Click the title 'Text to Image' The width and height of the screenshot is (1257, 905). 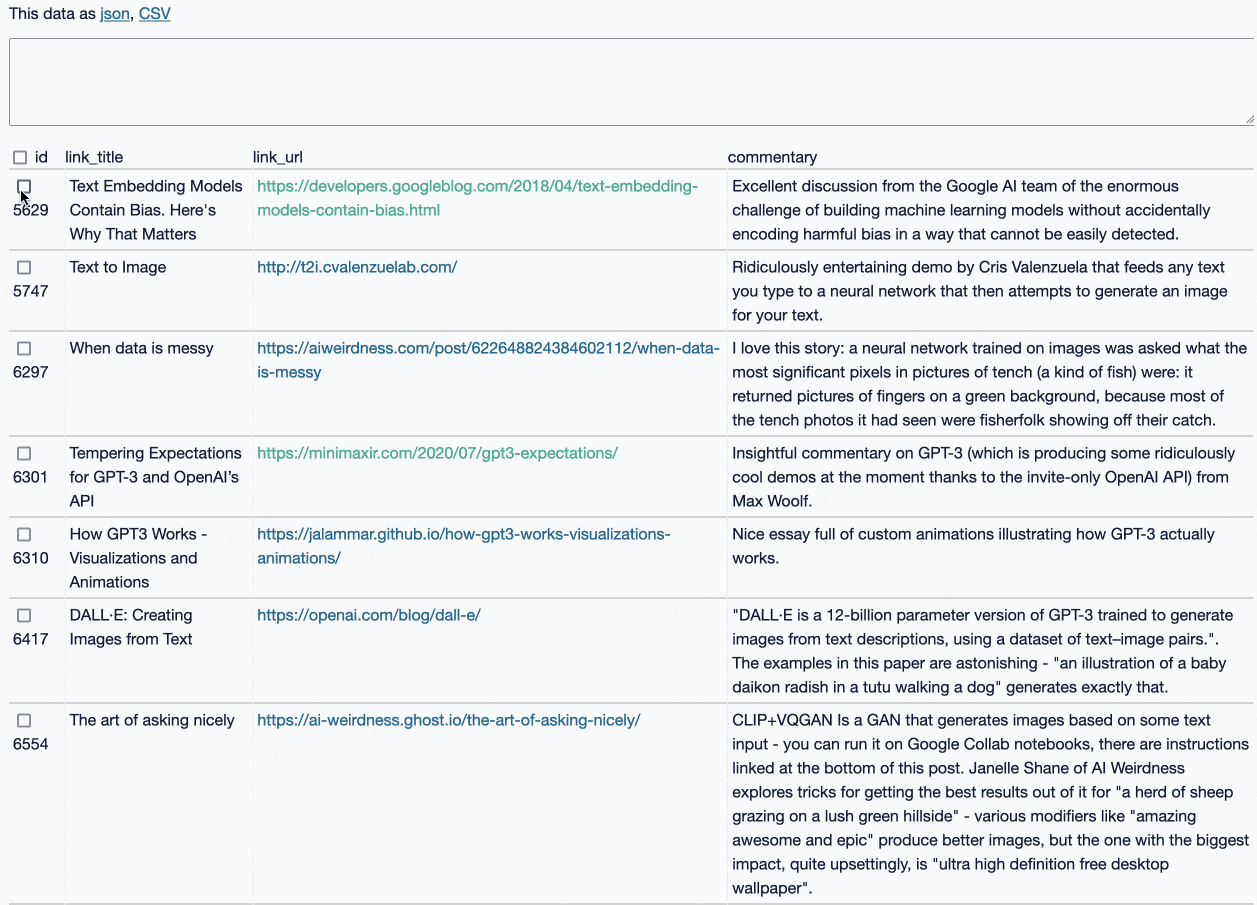(118, 267)
